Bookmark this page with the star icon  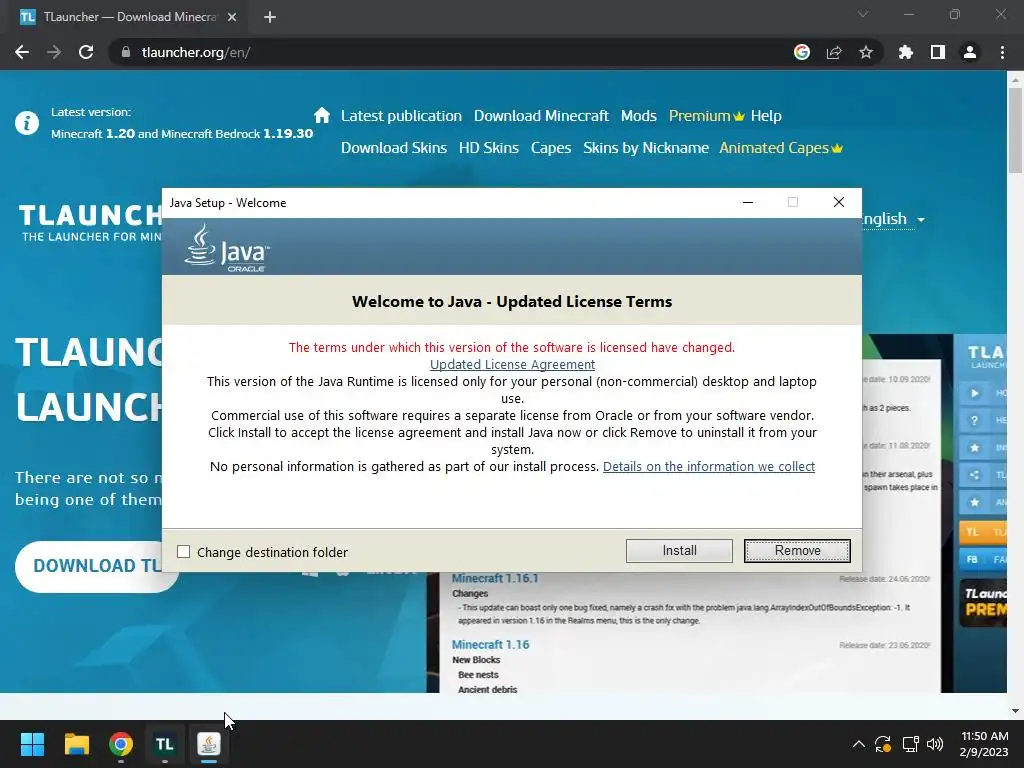tap(866, 52)
